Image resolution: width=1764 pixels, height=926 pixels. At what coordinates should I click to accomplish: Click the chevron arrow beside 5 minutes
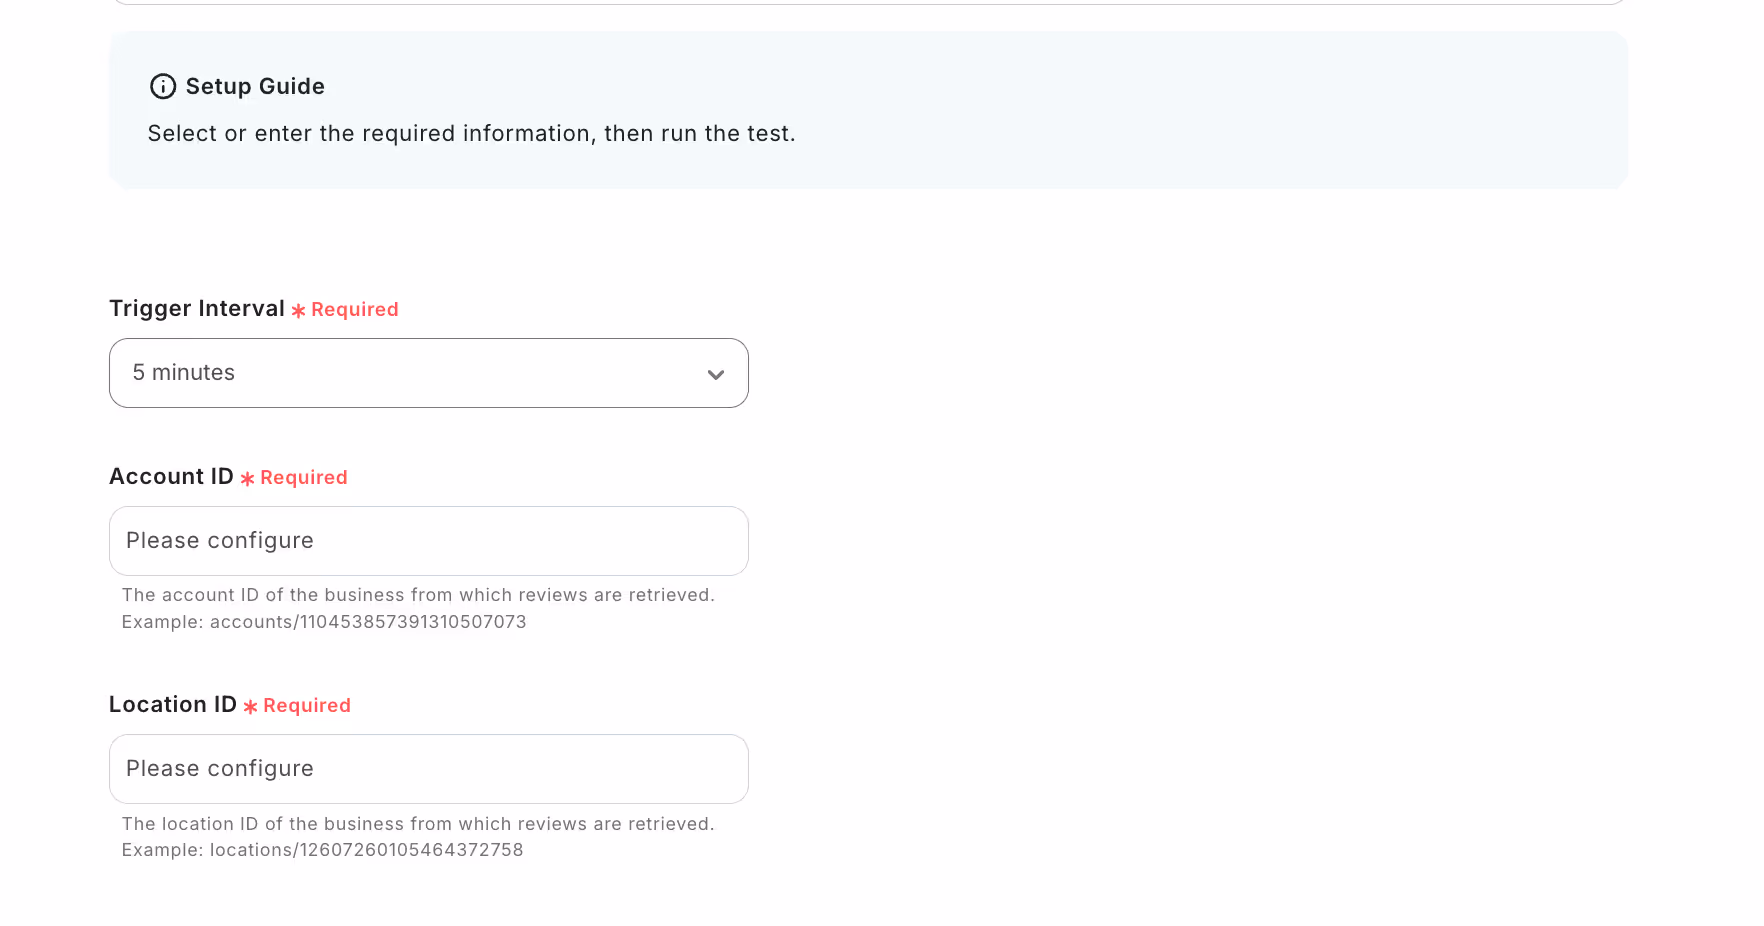click(716, 375)
